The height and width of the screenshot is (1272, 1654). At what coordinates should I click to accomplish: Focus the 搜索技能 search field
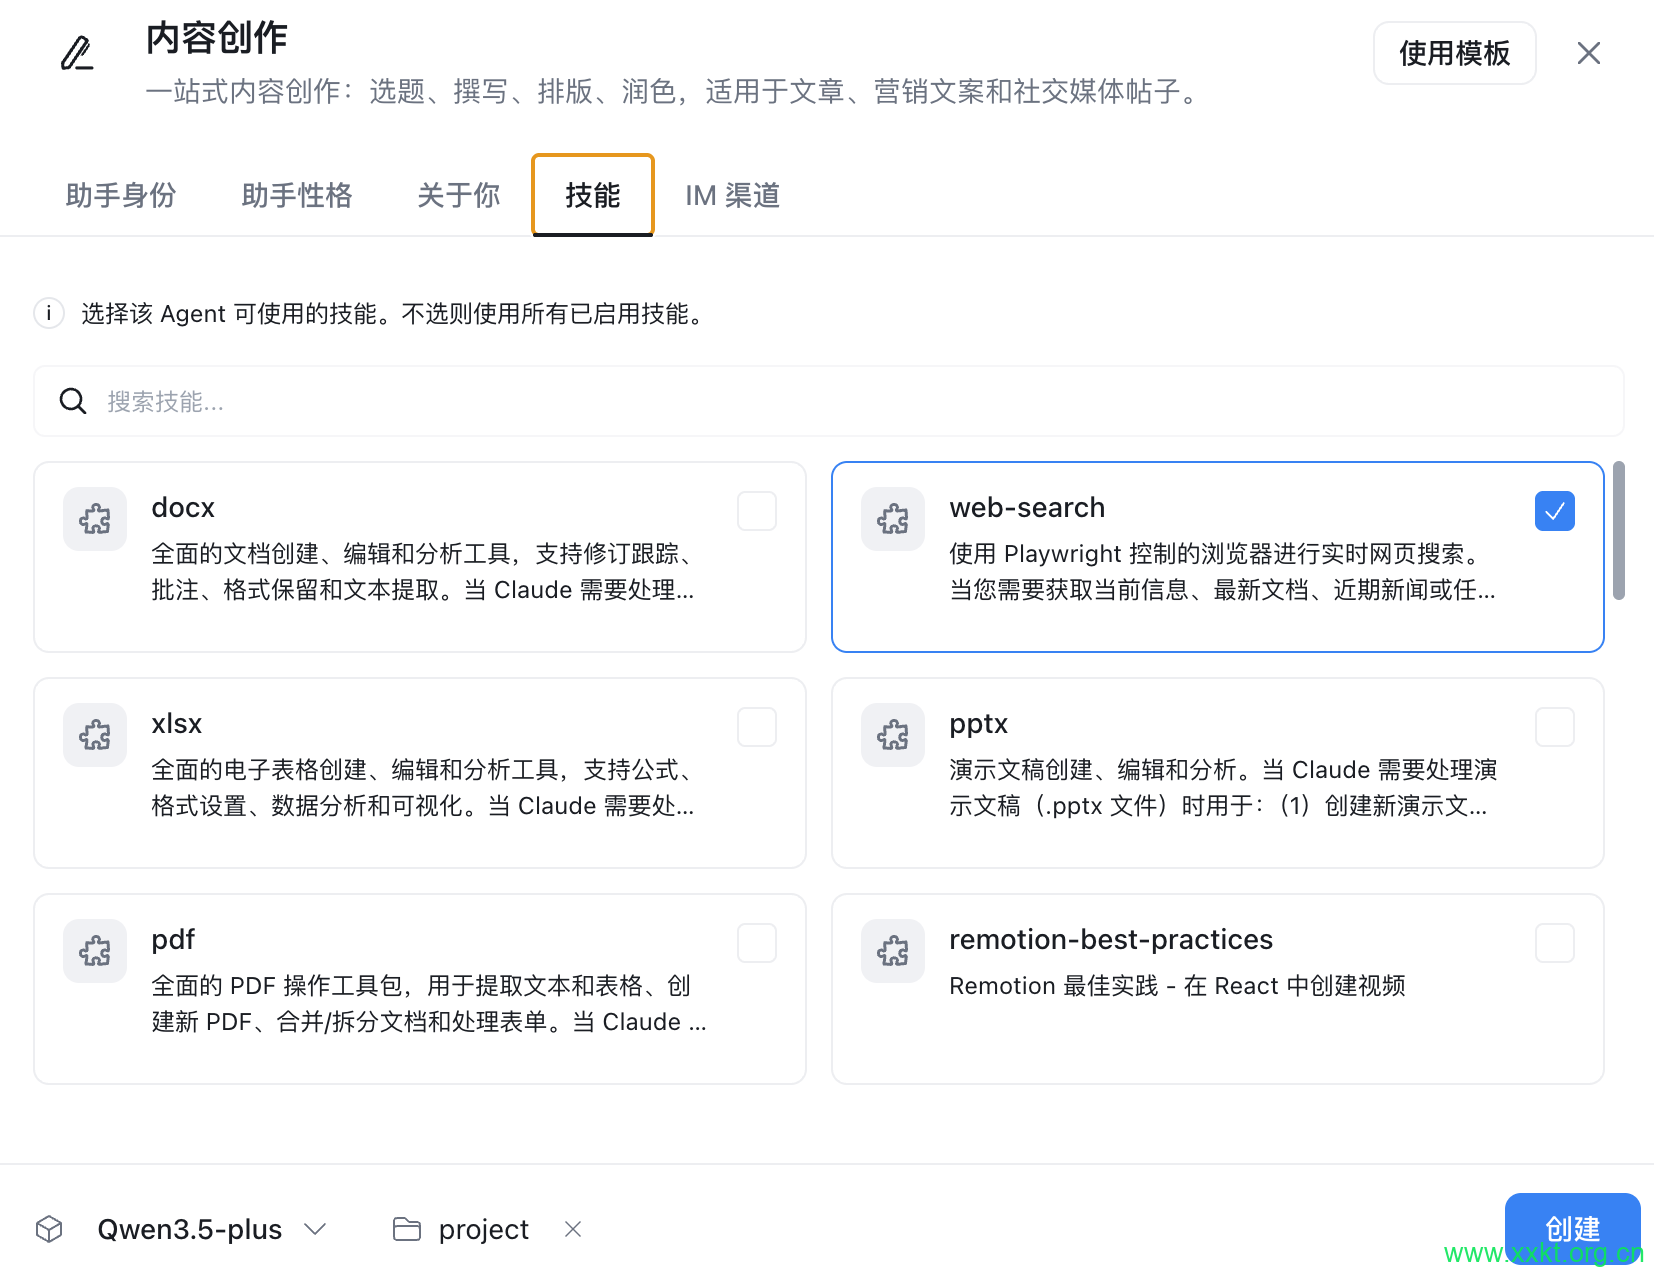point(829,401)
